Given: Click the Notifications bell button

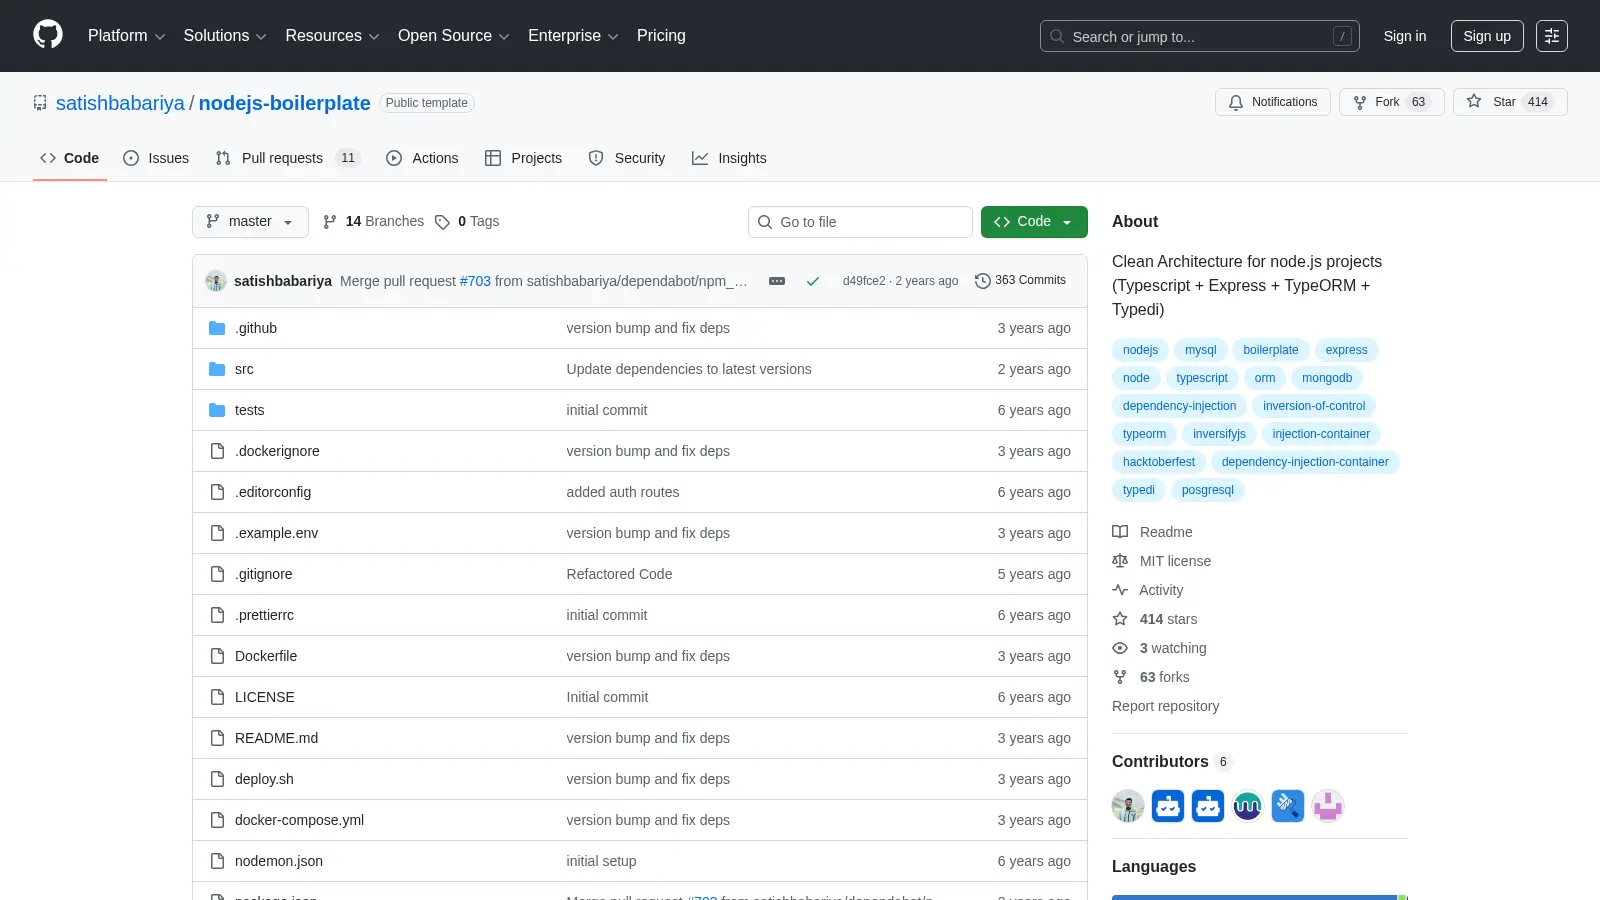Looking at the screenshot, I should tap(1273, 102).
